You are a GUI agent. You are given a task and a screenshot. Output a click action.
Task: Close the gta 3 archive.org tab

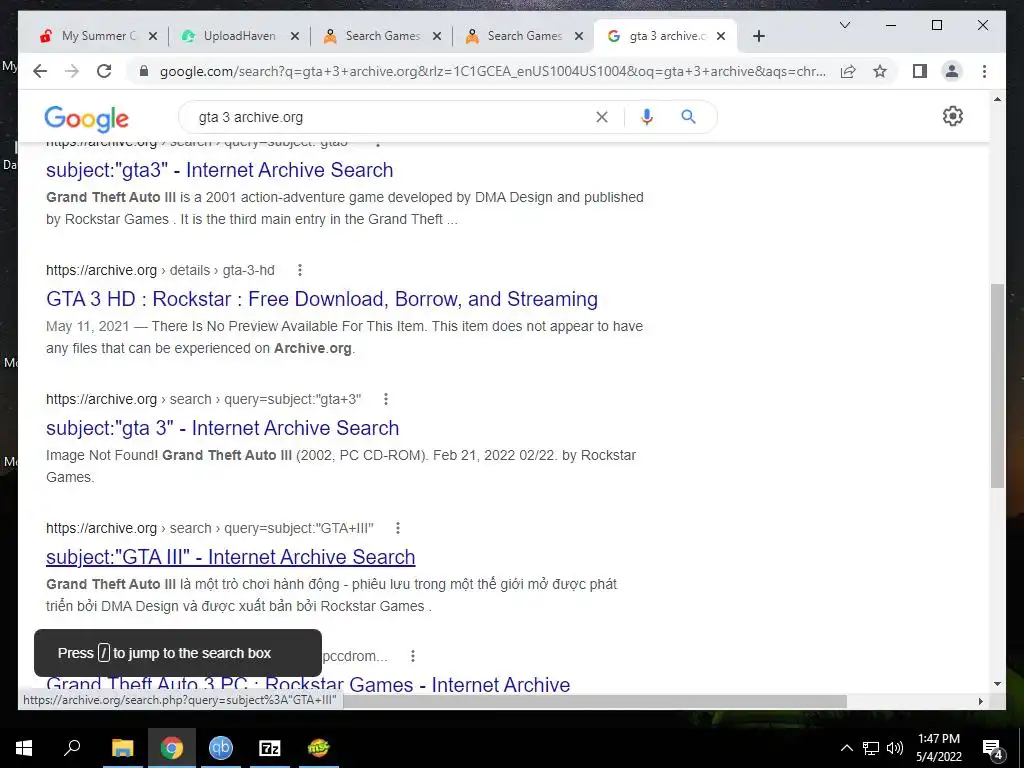coord(720,36)
